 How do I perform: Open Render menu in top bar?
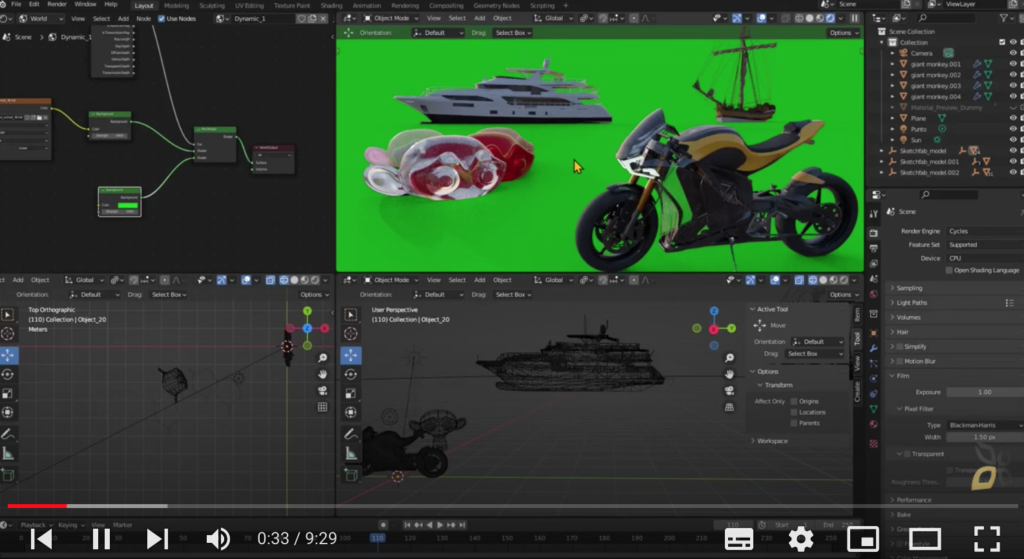(x=57, y=5)
